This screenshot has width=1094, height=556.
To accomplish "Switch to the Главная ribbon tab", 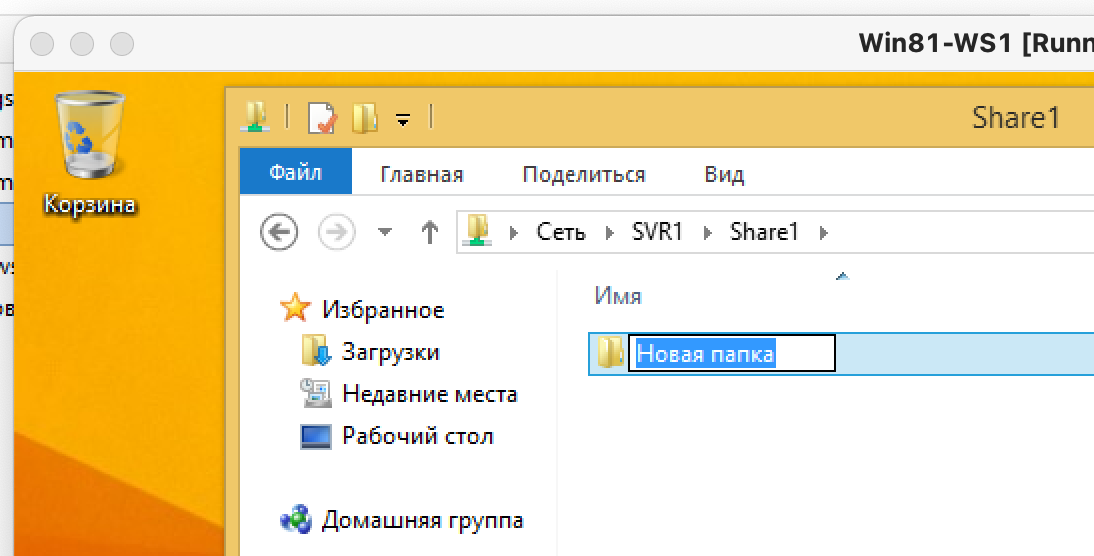I will coord(421,174).
